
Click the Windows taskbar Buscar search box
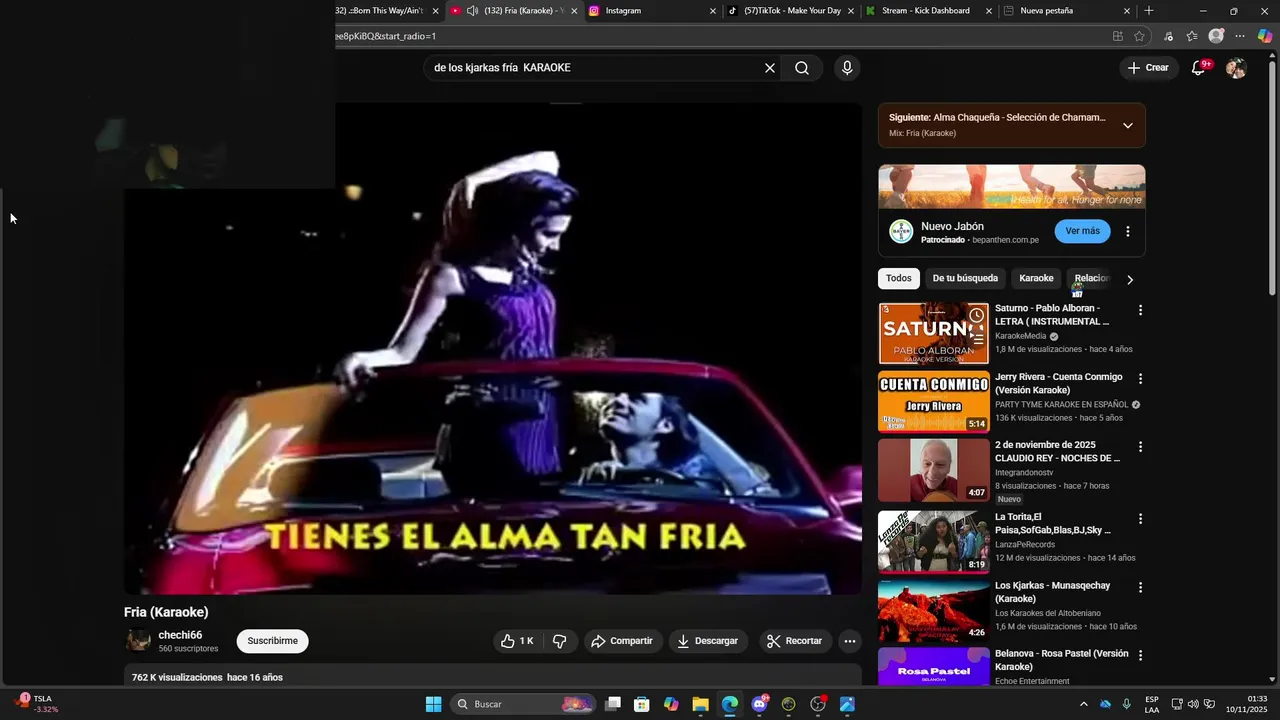523,704
